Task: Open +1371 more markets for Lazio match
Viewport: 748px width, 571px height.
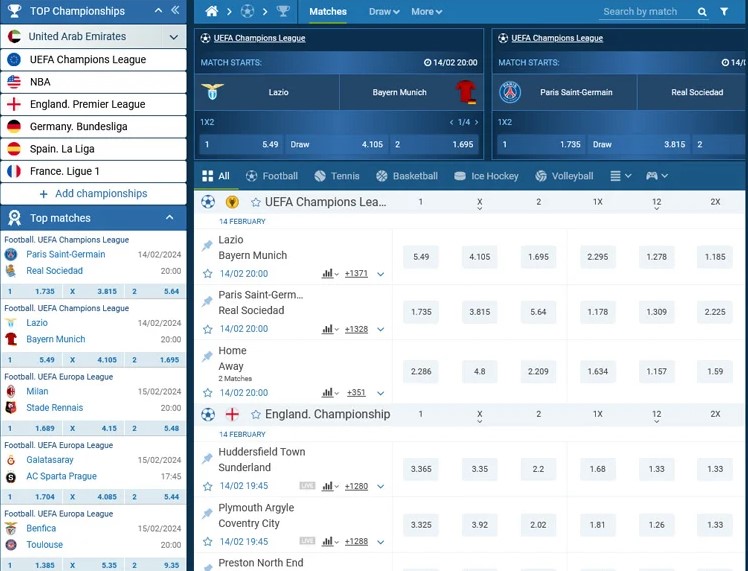Action: pyautogui.click(x=356, y=274)
